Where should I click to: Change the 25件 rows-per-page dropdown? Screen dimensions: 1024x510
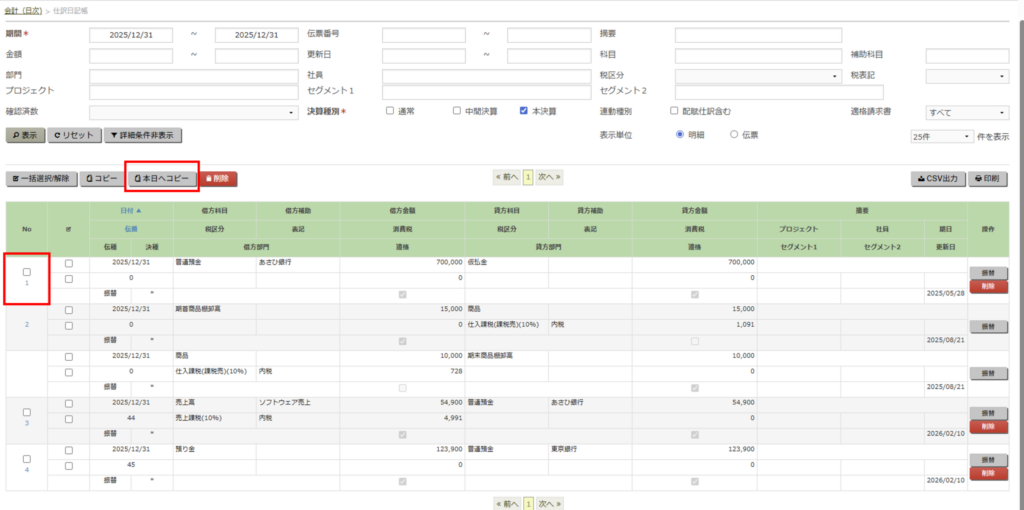click(x=940, y=136)
